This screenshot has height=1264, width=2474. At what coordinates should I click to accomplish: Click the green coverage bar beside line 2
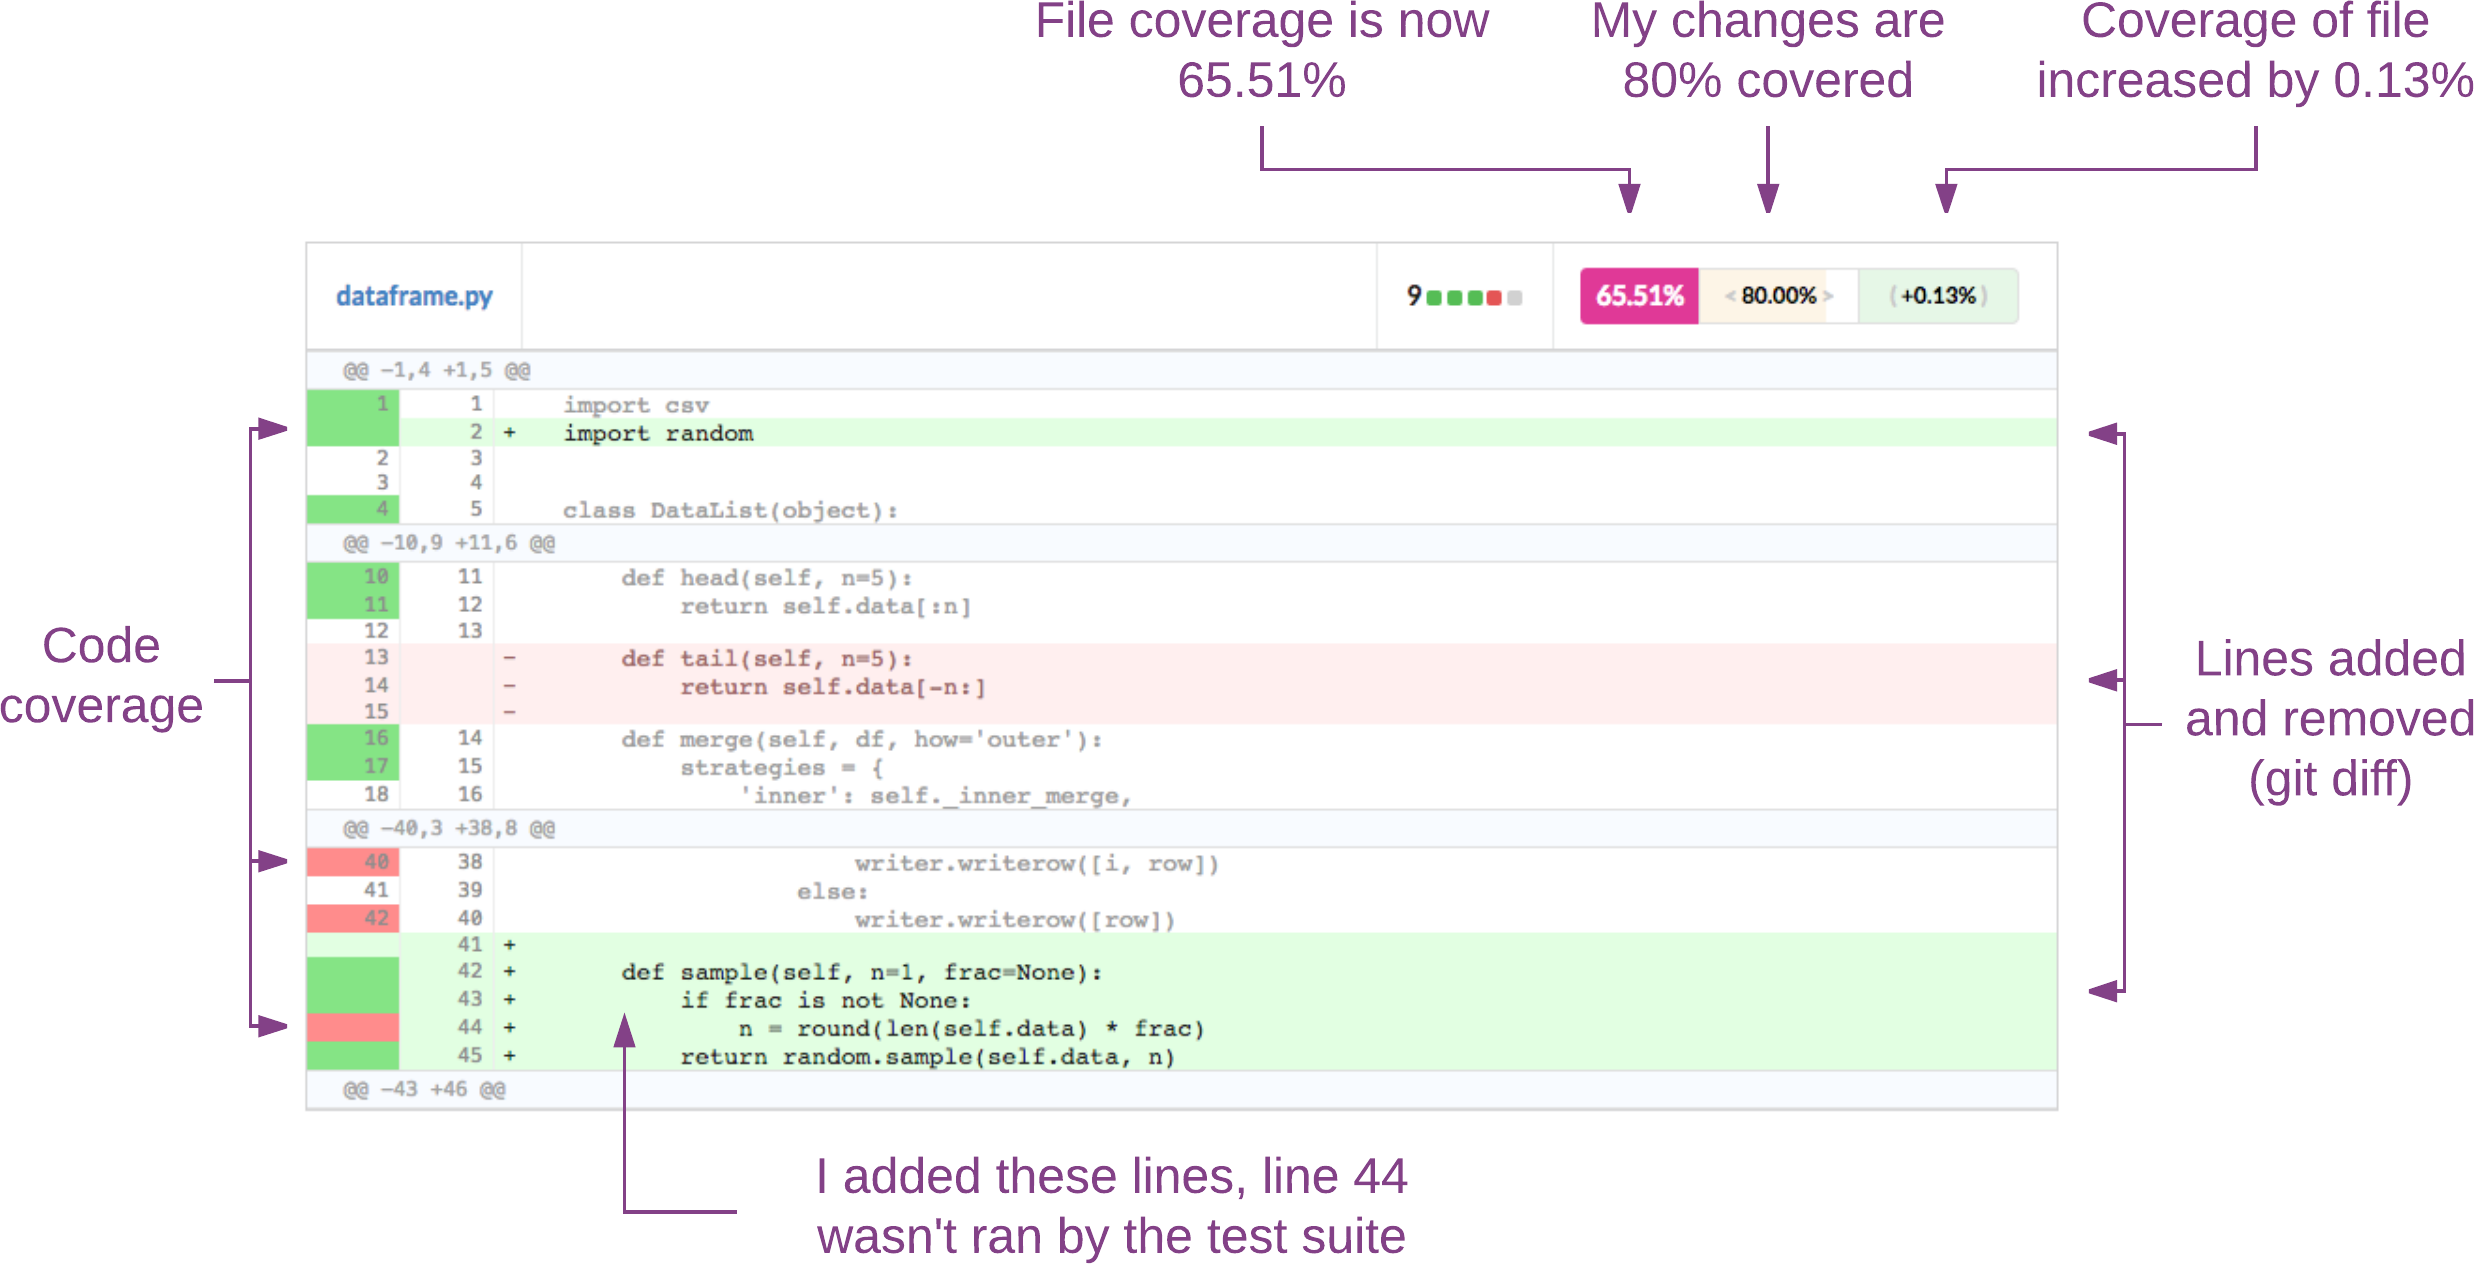[352, 433]
